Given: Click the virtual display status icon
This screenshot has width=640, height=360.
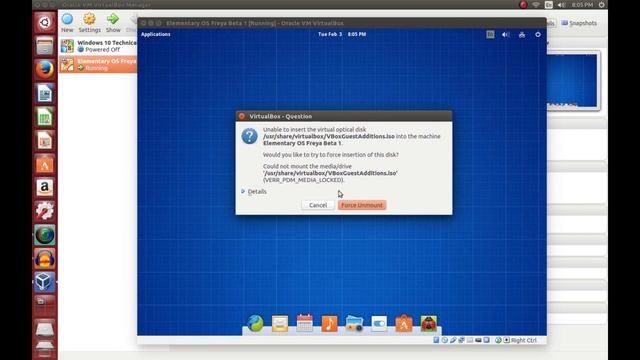Looking at the screenshot, I should pos(487,340).
